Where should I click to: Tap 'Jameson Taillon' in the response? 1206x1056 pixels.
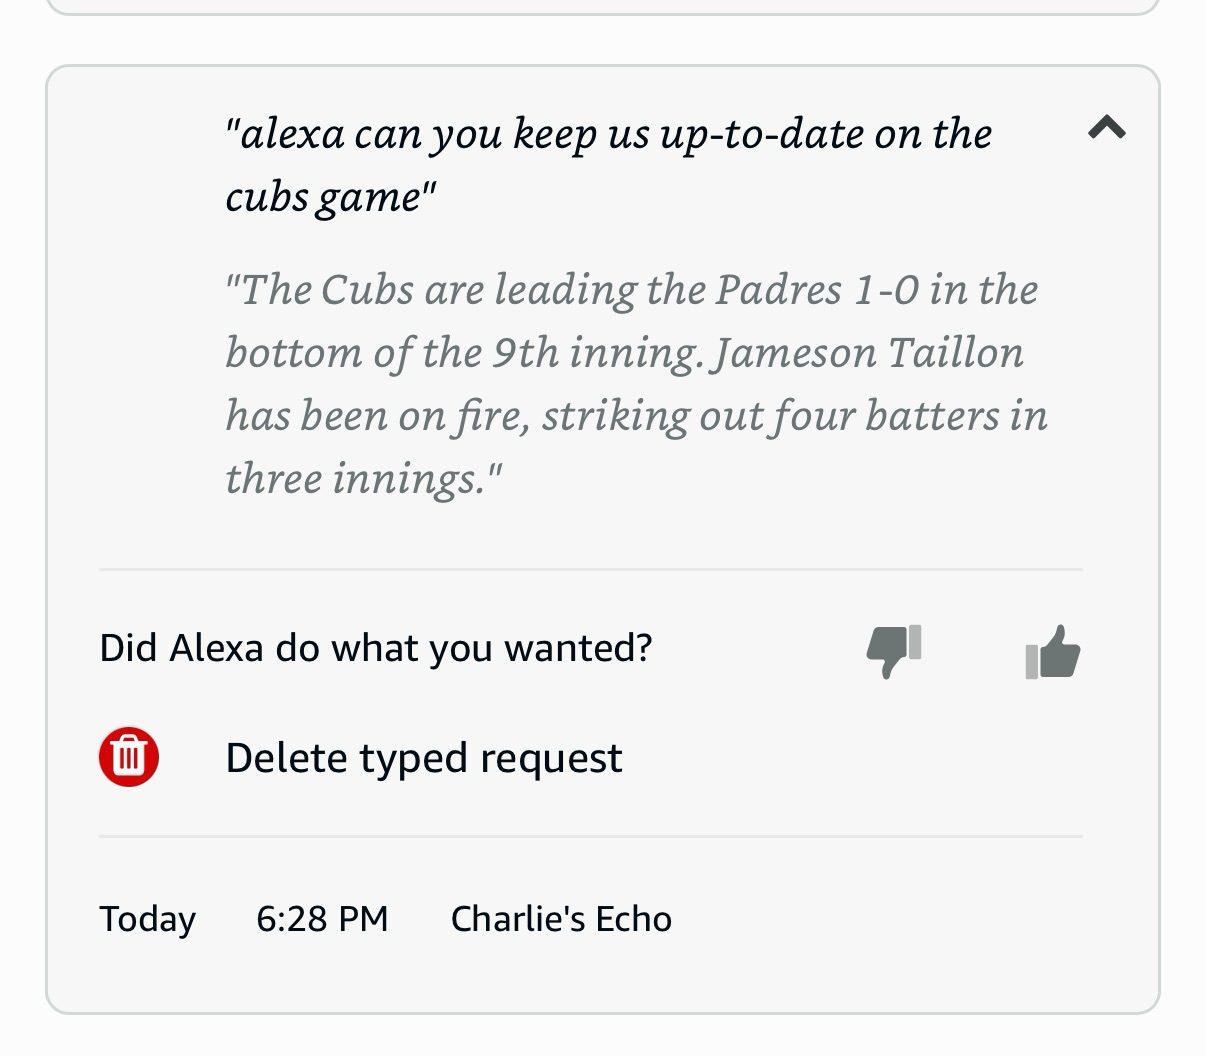pyautogui.click(x=870, y=353)
